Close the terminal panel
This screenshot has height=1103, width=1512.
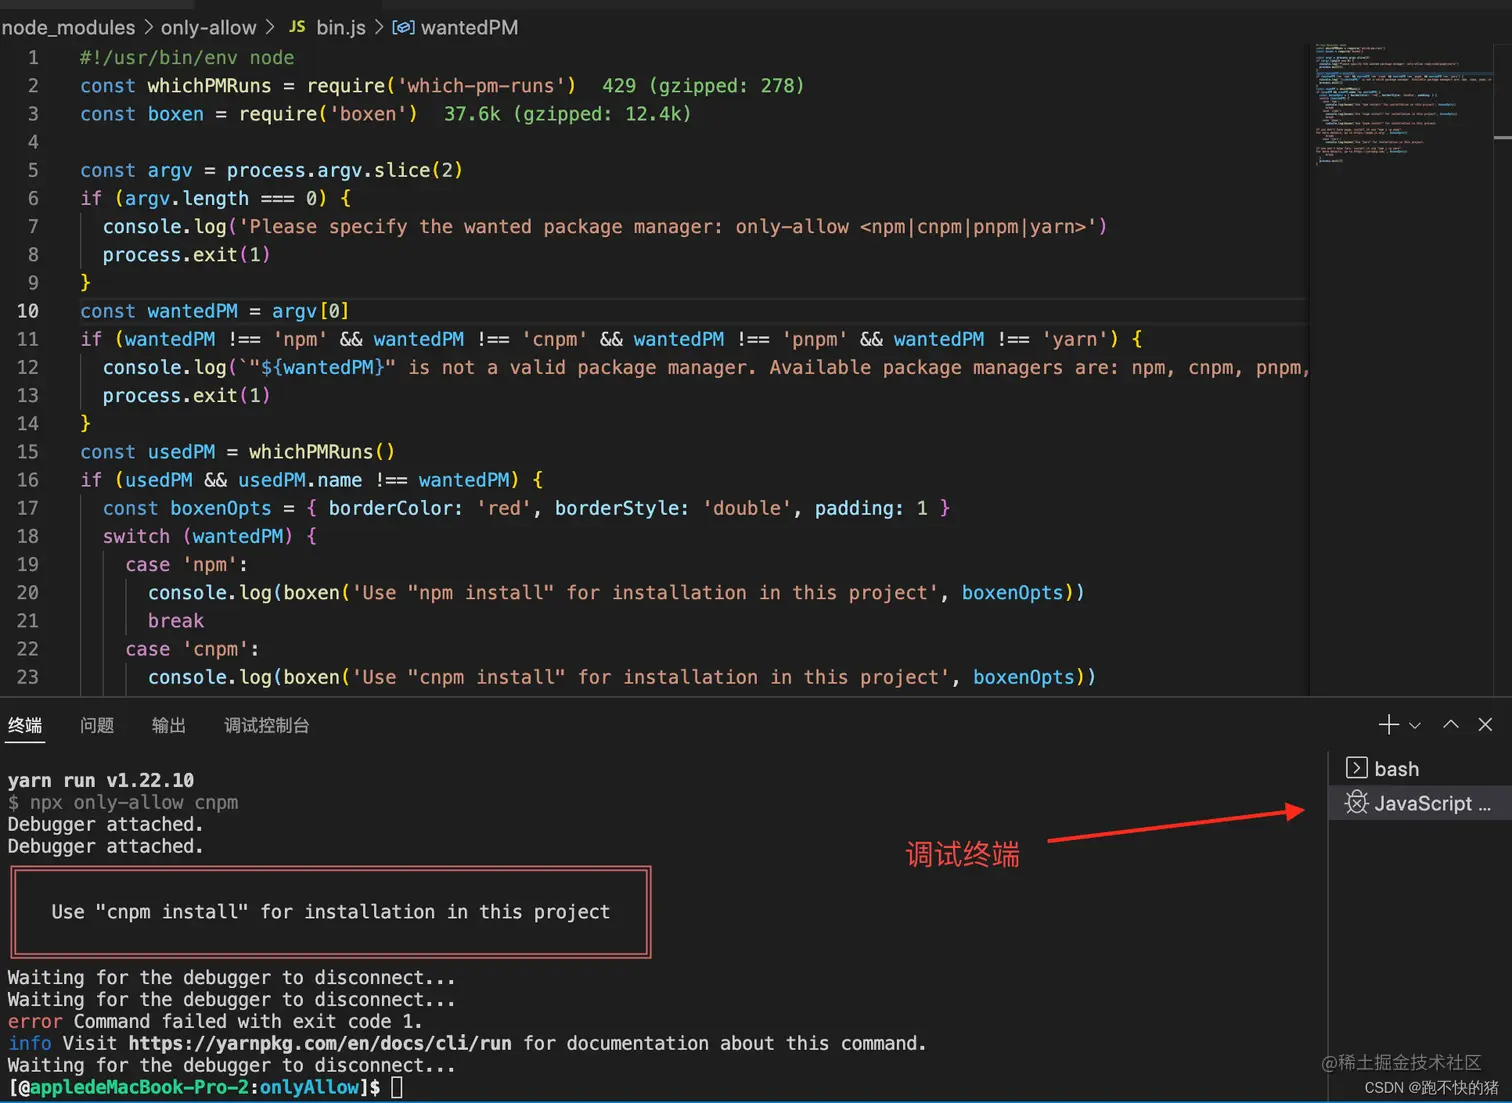[x=1485, y=725]
